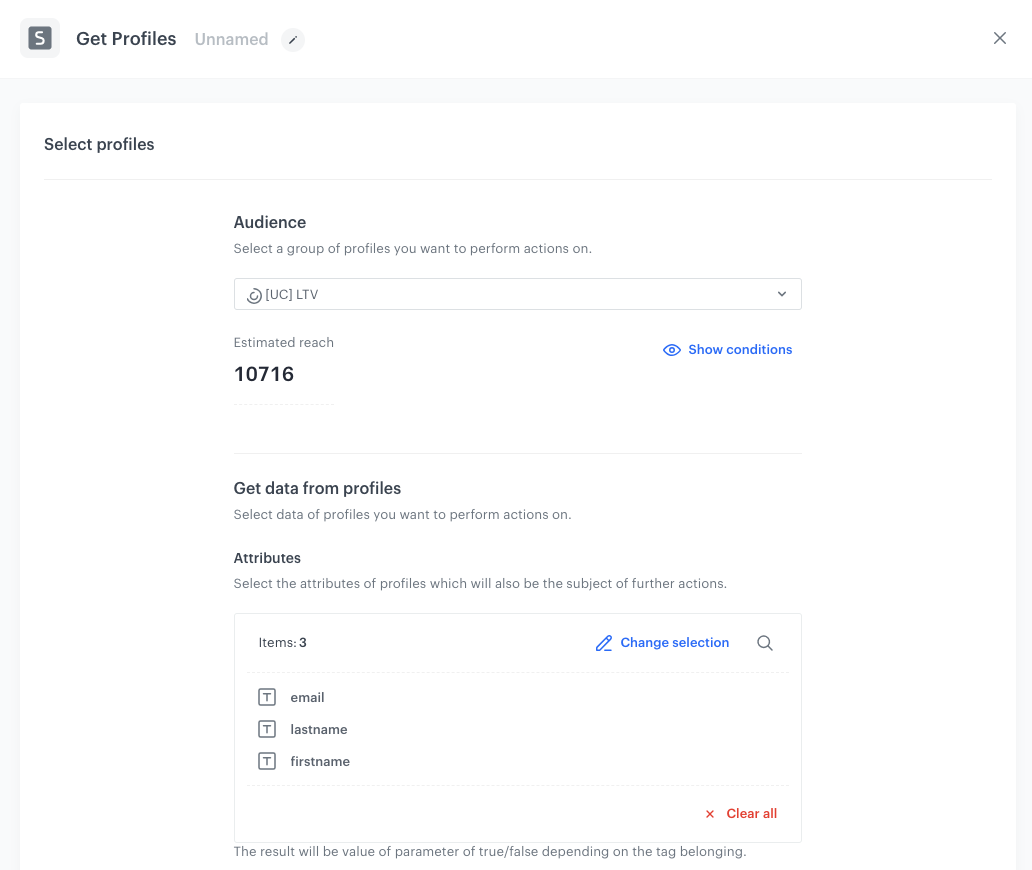This screenshot has height=870, width=1032.
Task: Click the text-type icon next to email
Action: (x=267, y=697)
